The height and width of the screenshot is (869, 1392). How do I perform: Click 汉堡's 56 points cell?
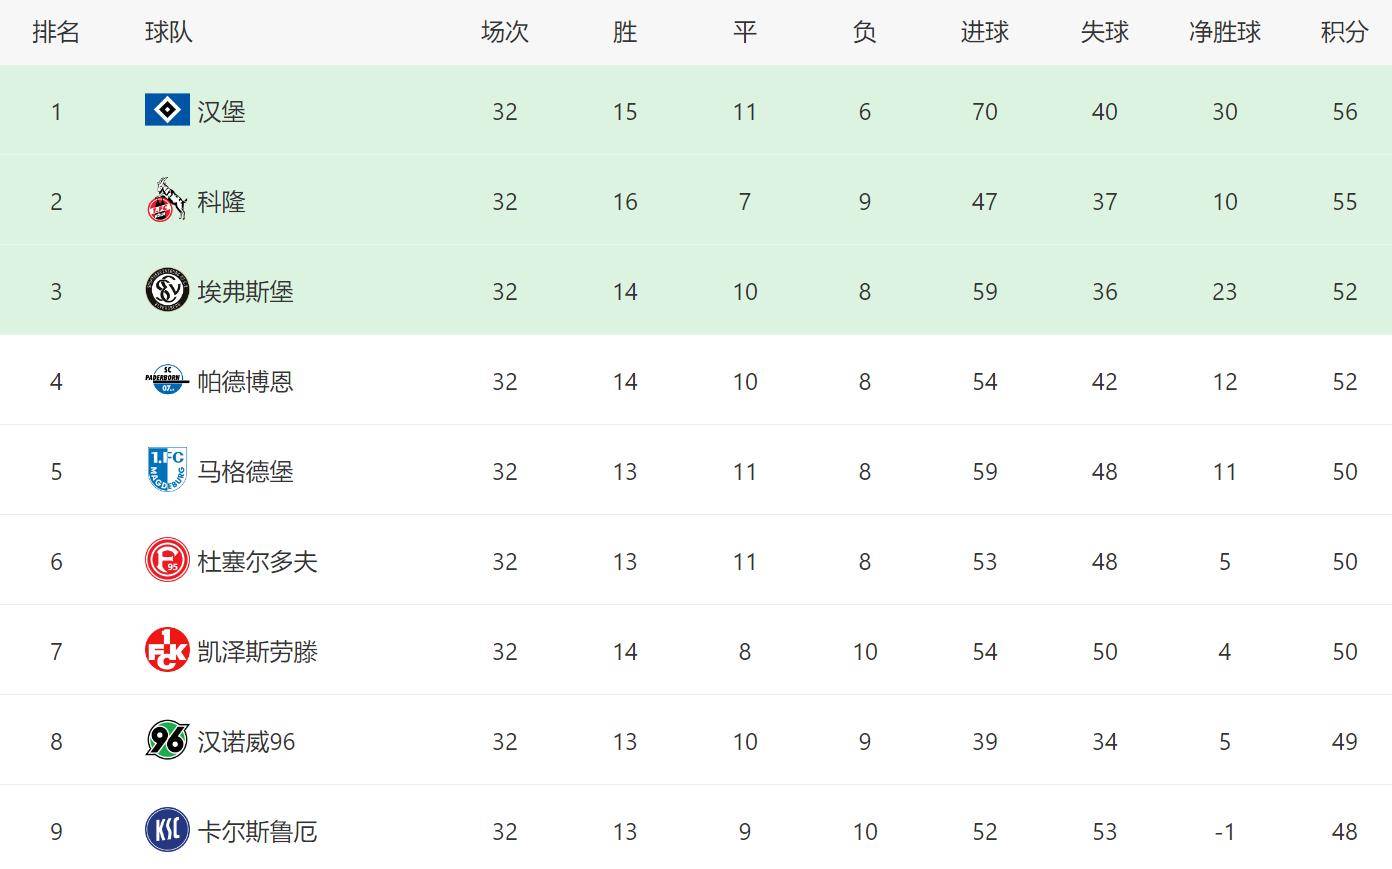click(x=1344, y=111)
